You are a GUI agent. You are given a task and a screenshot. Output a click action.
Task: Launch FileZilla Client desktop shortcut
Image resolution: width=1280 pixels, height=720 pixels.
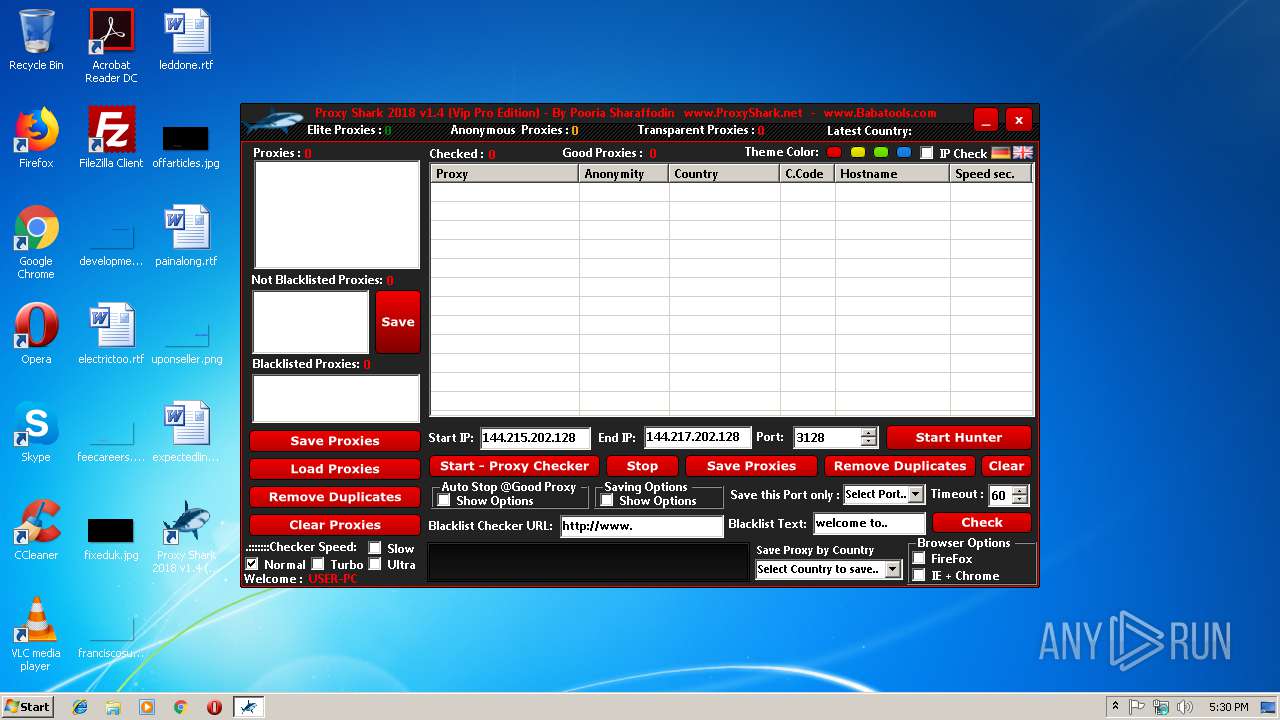[x=111, y=138]
